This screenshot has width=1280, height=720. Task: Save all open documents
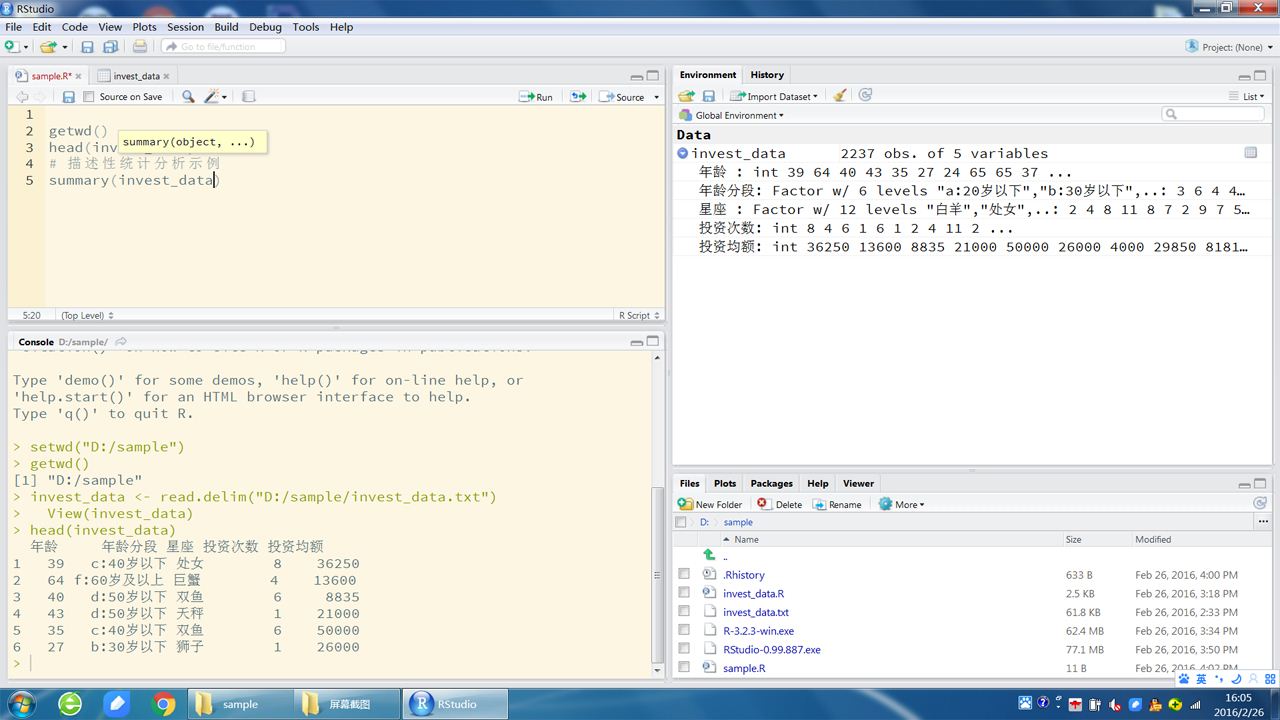[x=110, y=47]
